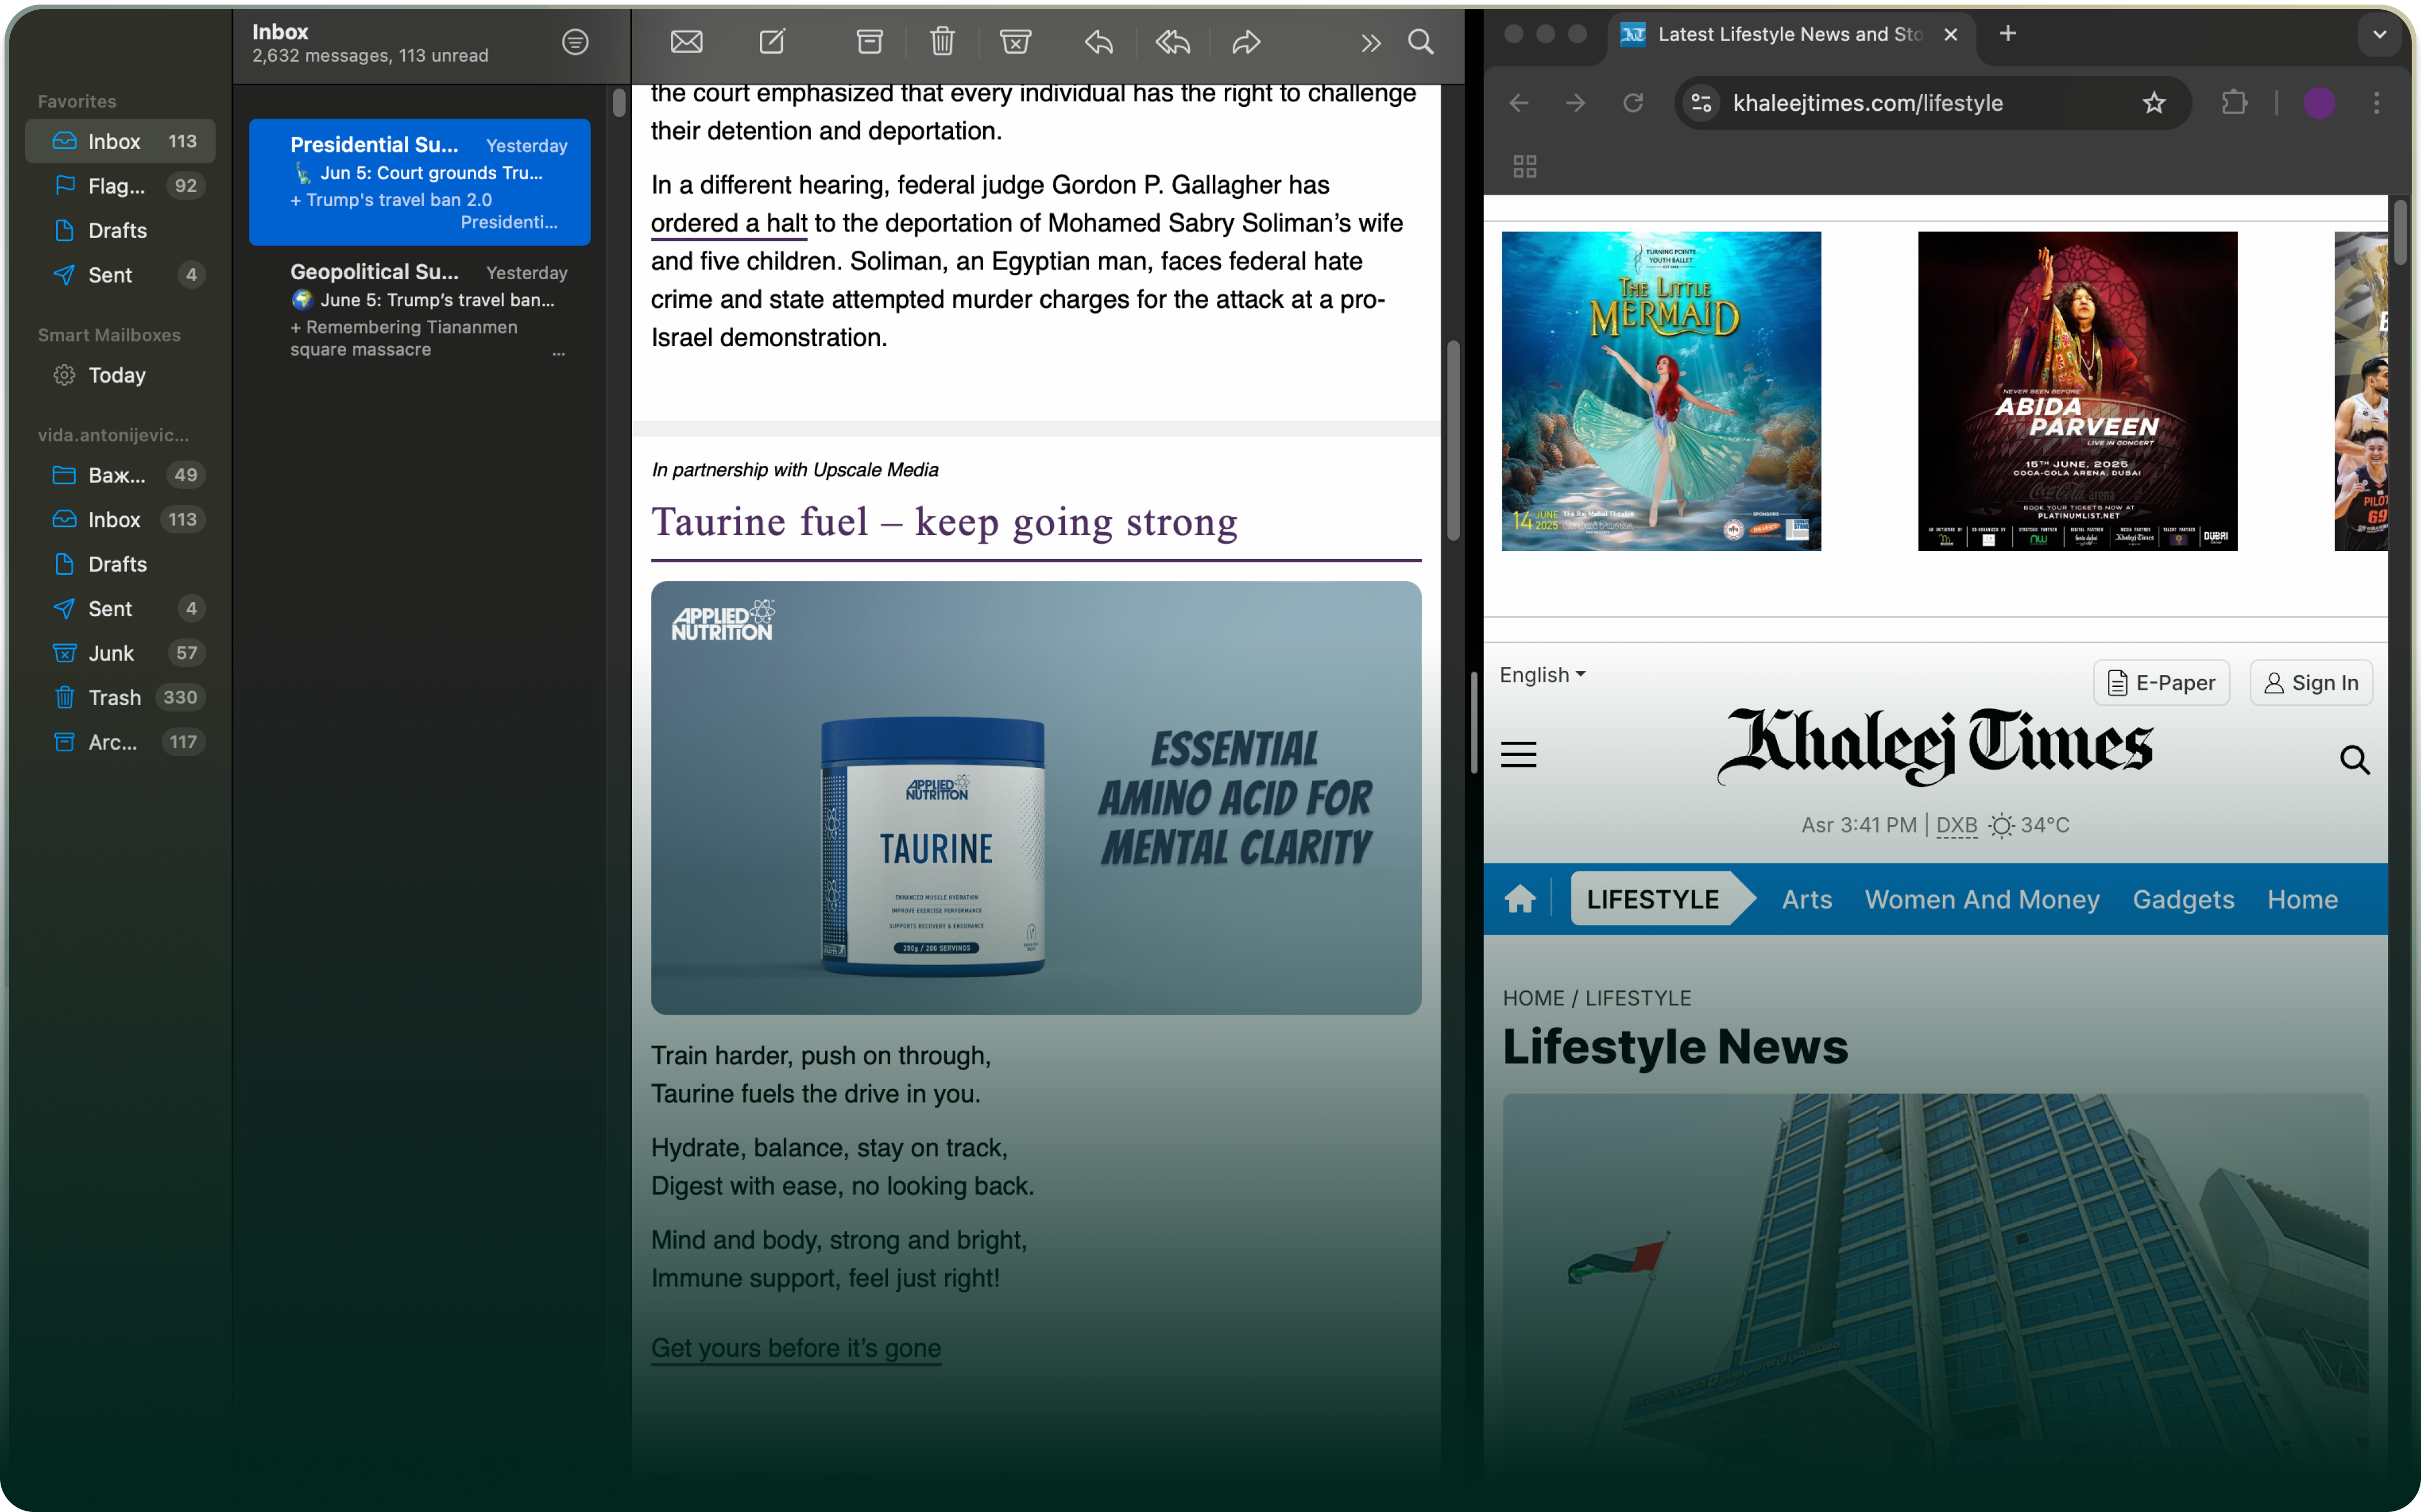The height and width of the screenshot is (1512, 2421).
Task: Archive the selected email
Action: point(869,42)
